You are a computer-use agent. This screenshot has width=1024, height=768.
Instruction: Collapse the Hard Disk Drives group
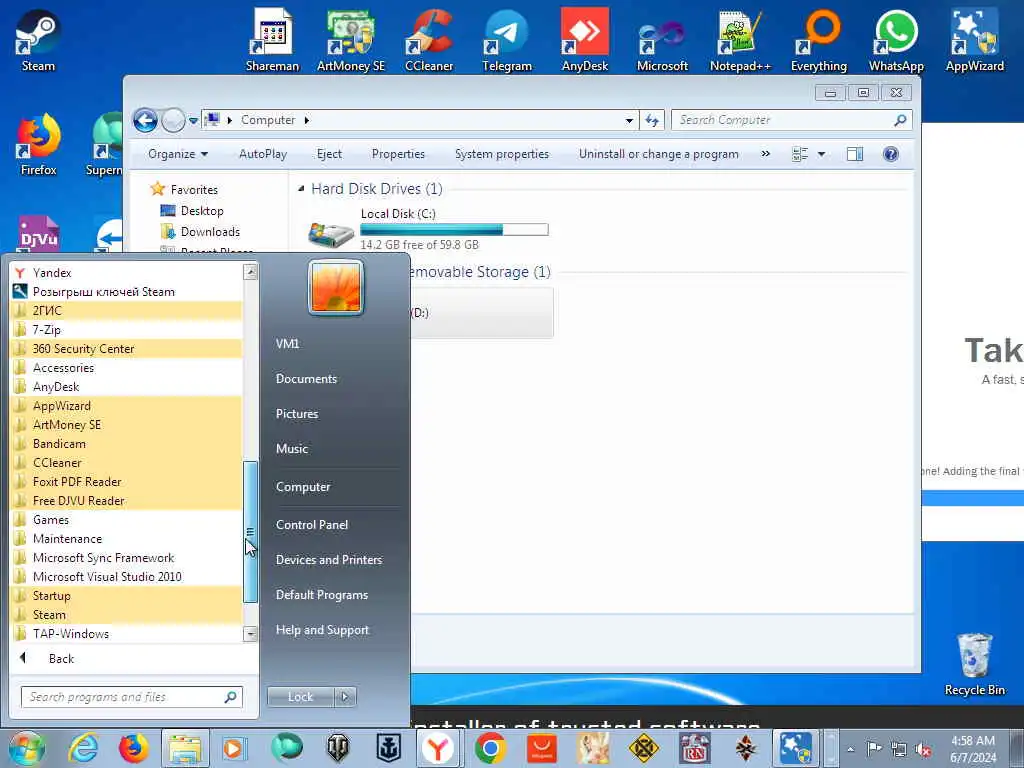tap(301, 189)
